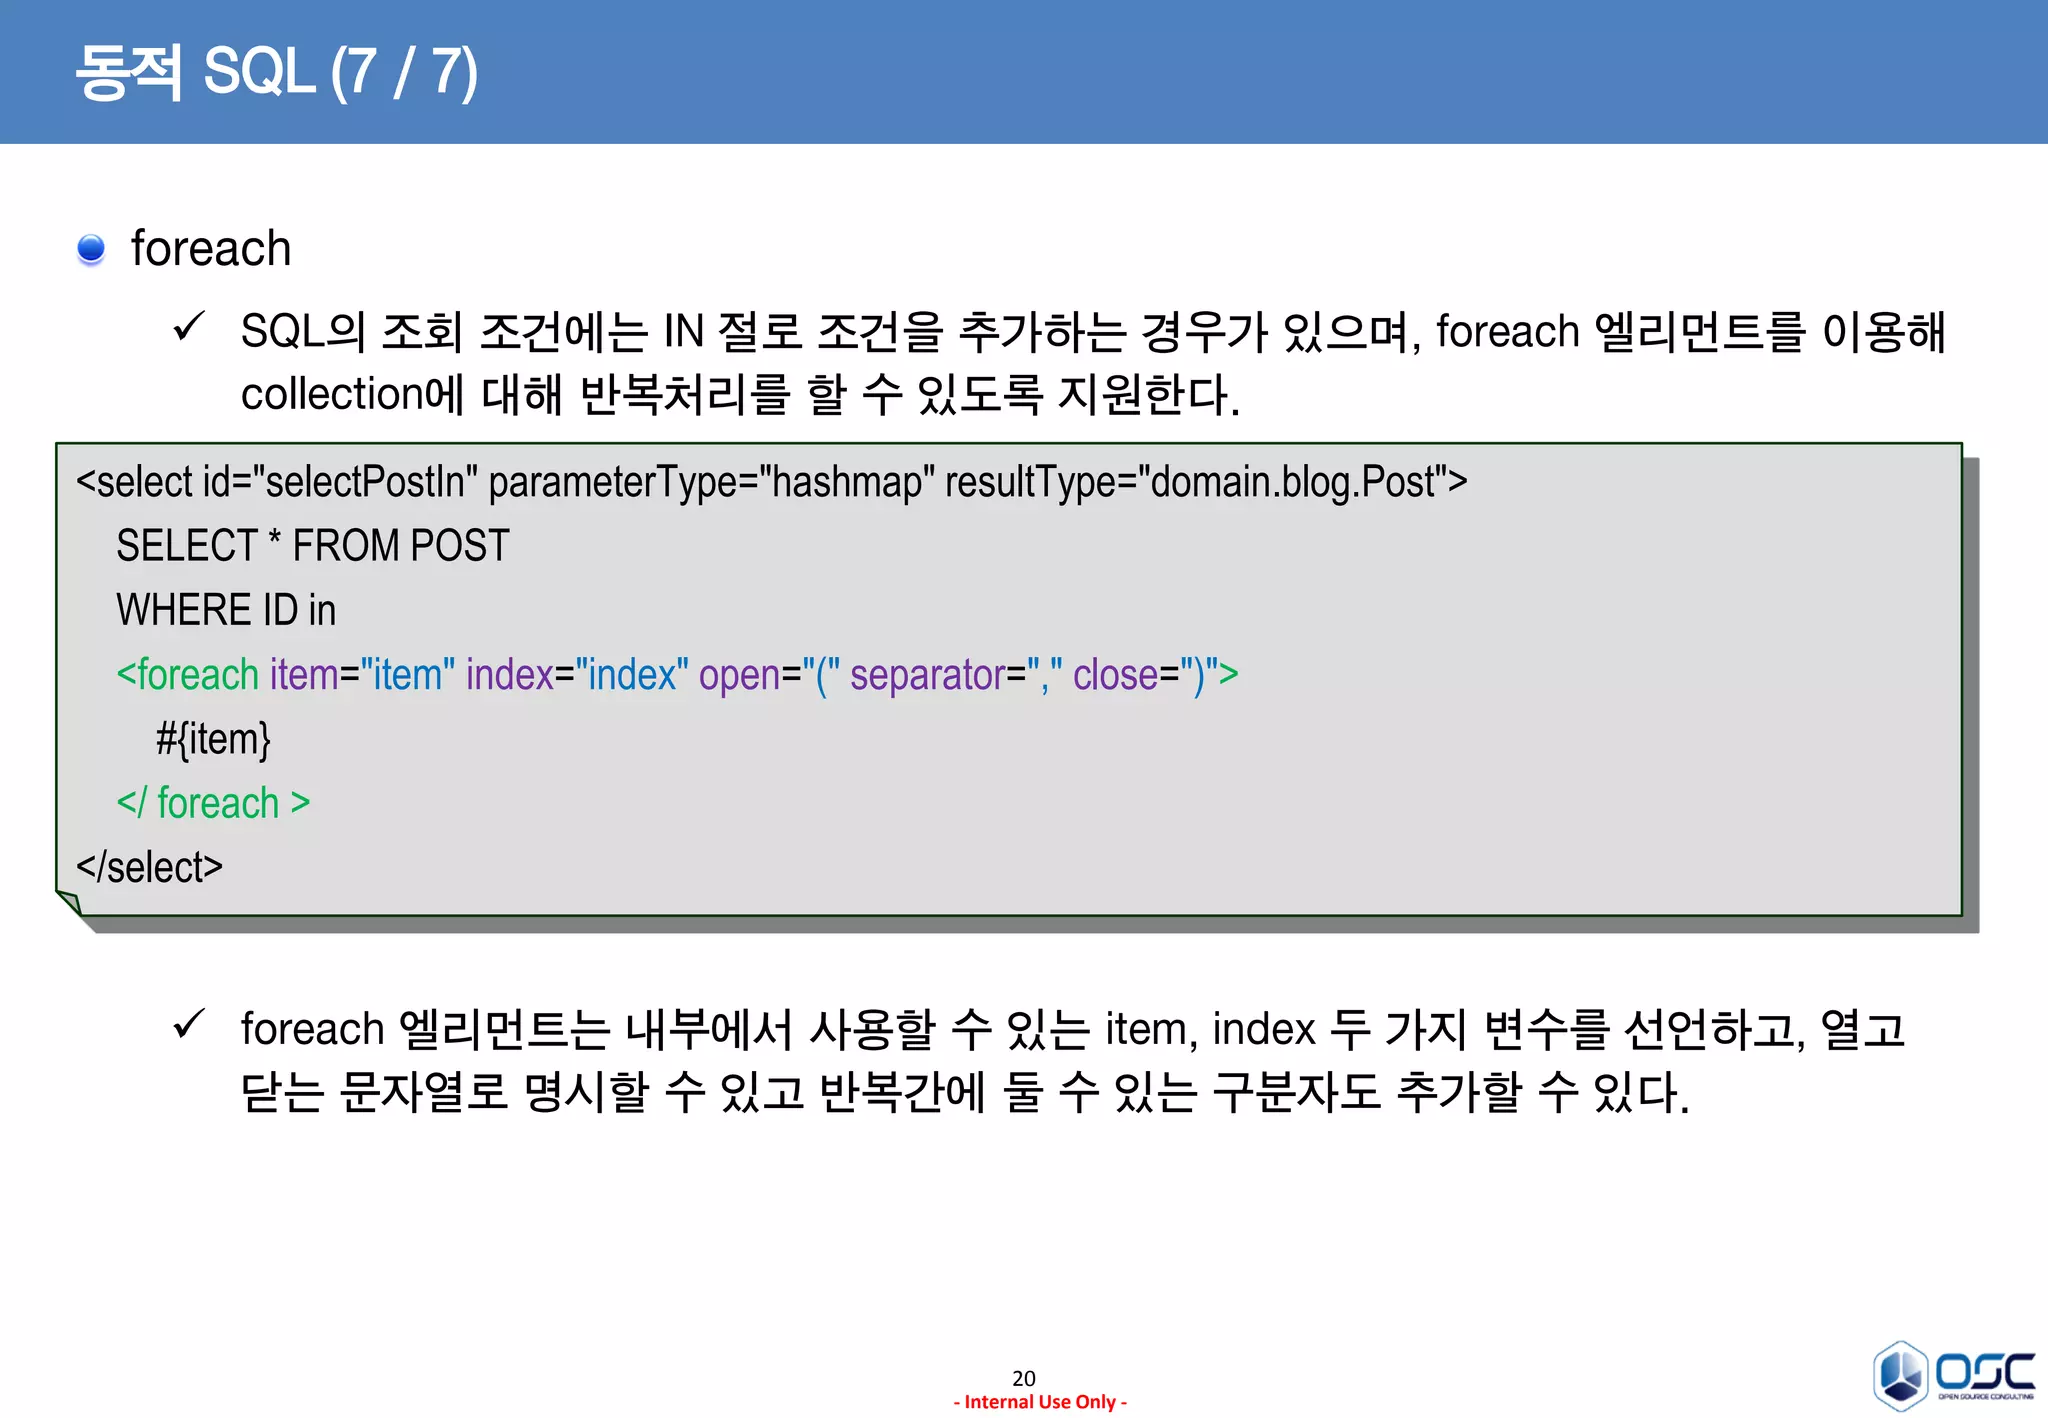2048x1418 pixels.
Task: Click the 'SELECT * FROM POST' code line
Action: pos(313,546)
